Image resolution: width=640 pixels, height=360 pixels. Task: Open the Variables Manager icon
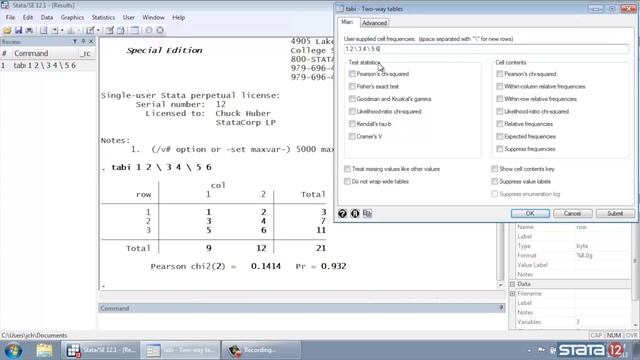(135, 30)
